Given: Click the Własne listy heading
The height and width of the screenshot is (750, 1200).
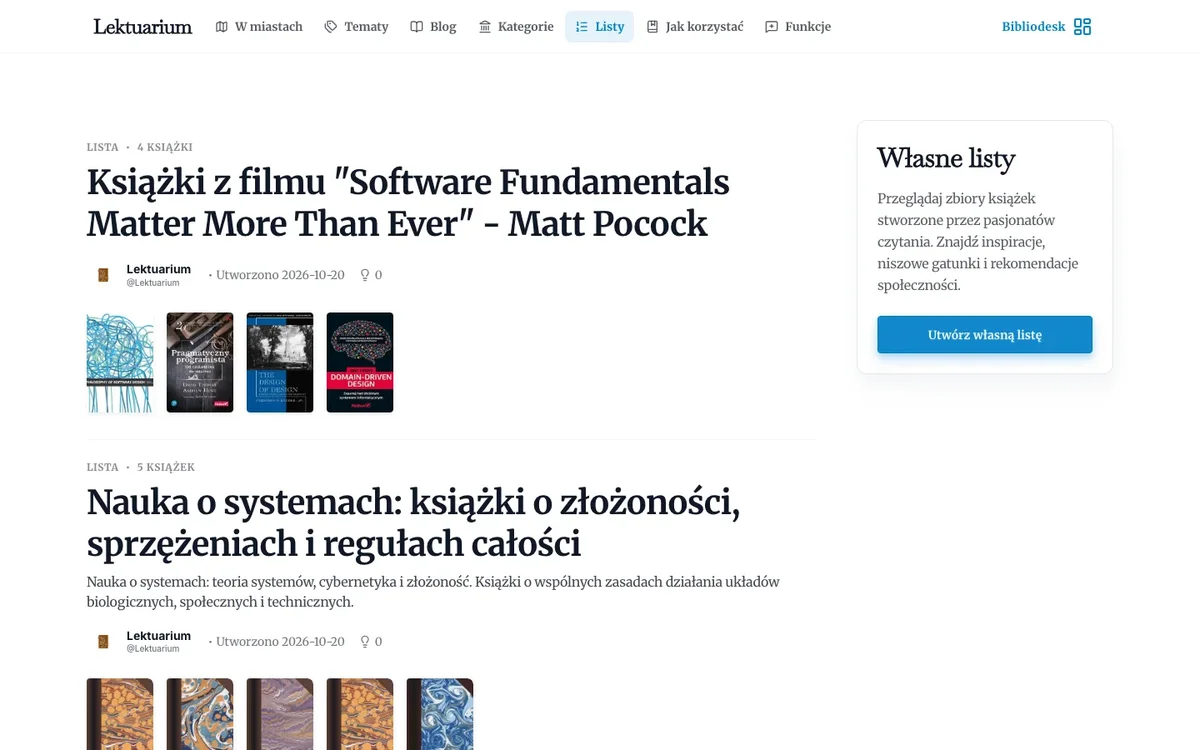Looking at the screenshot, I should tap(946, 159).
